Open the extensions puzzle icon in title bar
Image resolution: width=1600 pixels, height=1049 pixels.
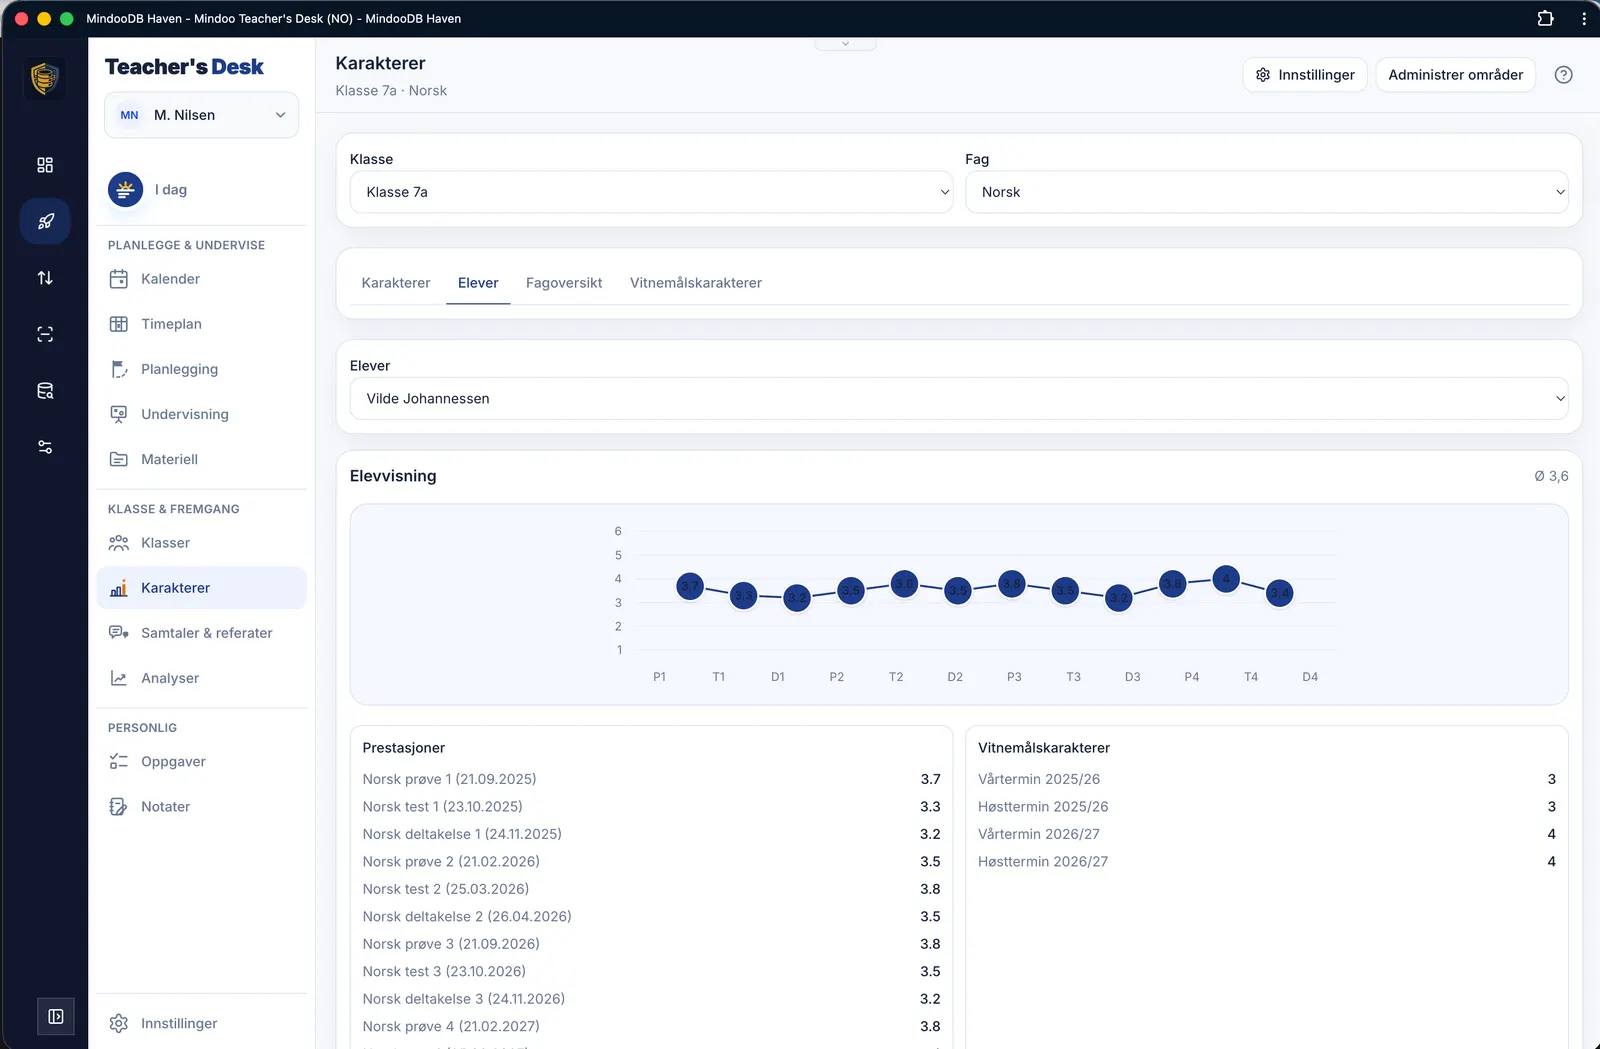[1545, 18]
